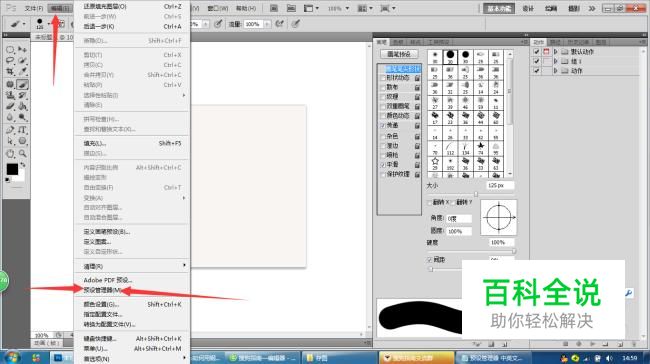
Task: Toggle the 杂色 (Noise) checkbox
Action: [x=383, y=136]
